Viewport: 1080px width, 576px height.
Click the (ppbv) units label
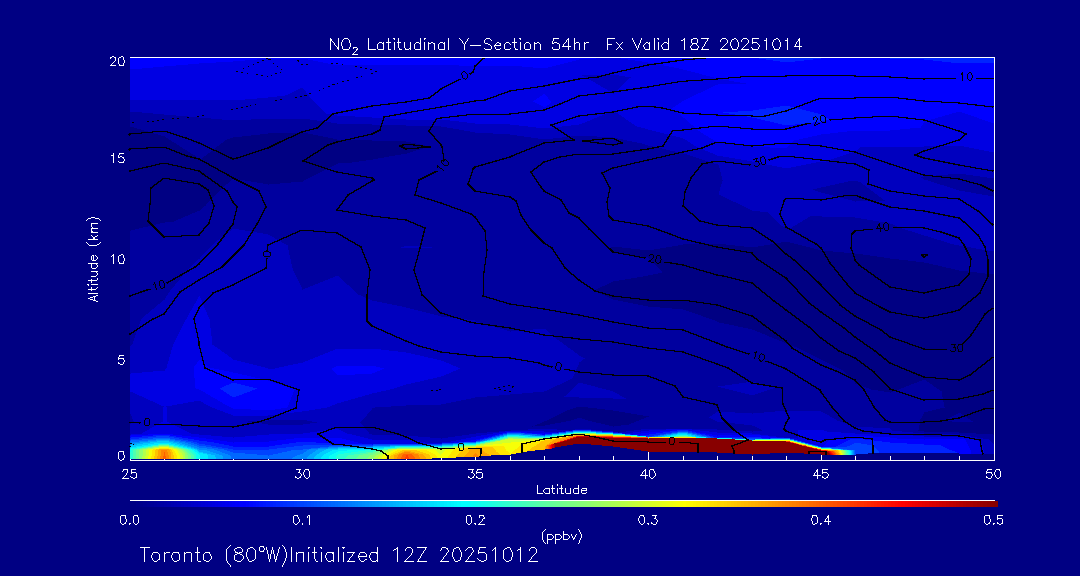561,536
